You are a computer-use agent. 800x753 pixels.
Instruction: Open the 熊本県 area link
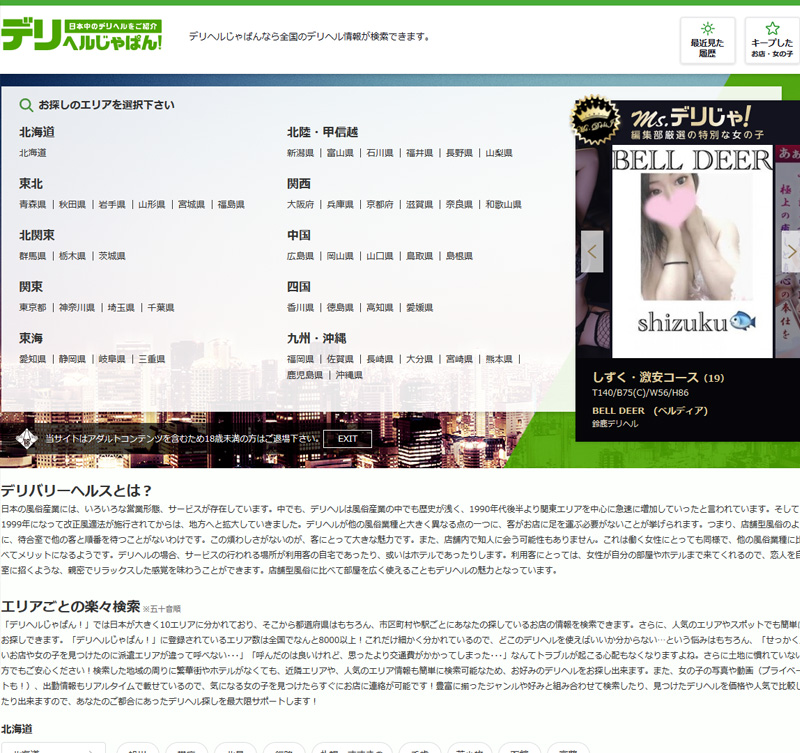(499, 359)
